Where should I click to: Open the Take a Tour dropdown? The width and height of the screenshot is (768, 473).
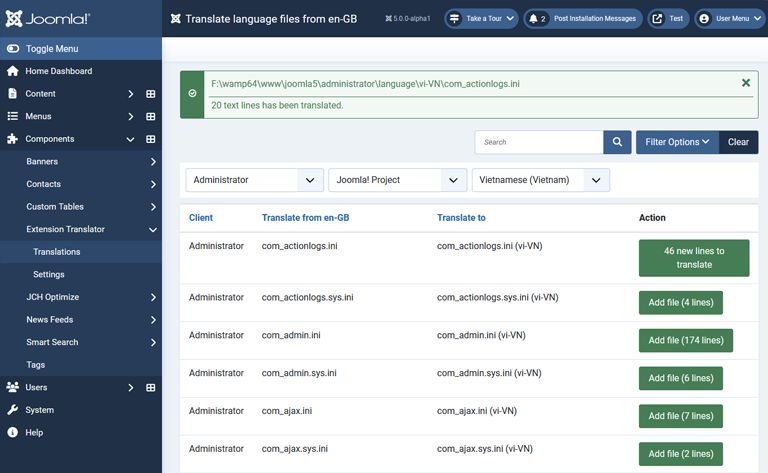point(481,19)
